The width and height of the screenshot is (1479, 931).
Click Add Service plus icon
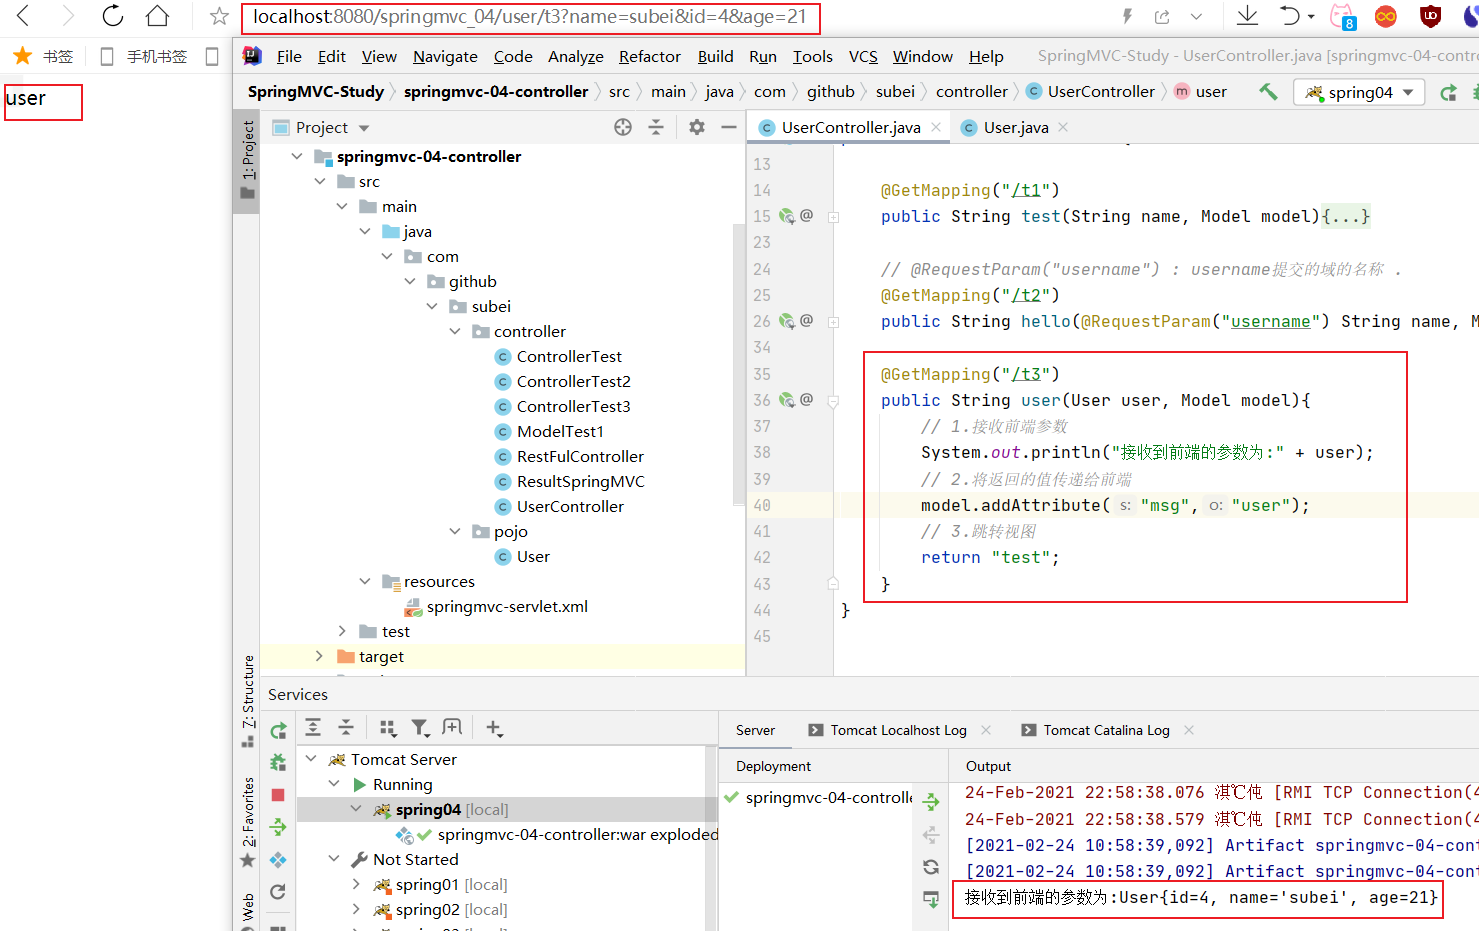(x=494, y=728)
